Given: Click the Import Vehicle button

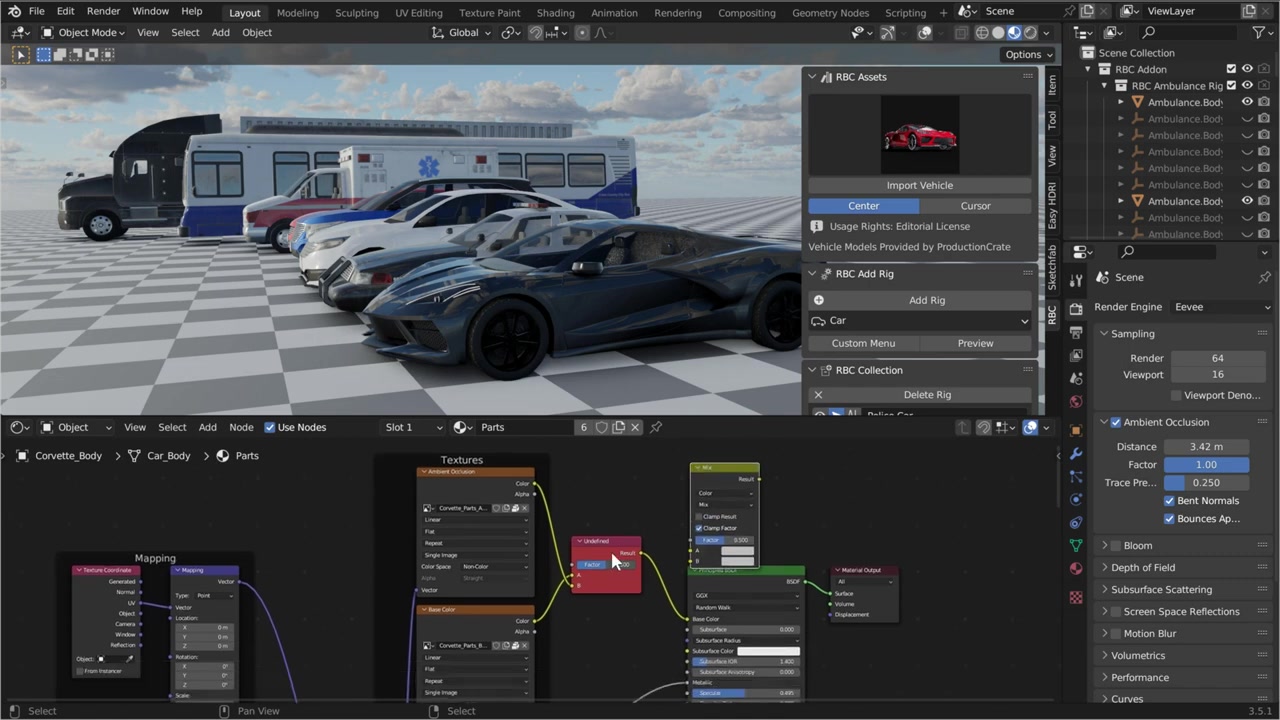Looking at the screenshot, I should coord(919,185).
